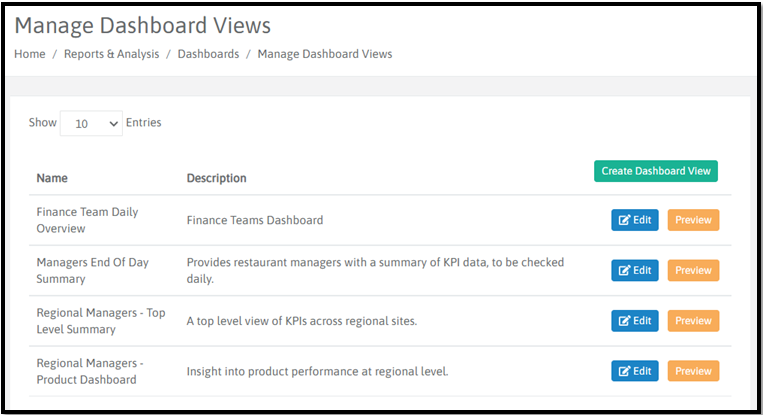This screenshot has height=415, width=763.
Task: Open the Show entries count dropdown
Action: [91, 123]
